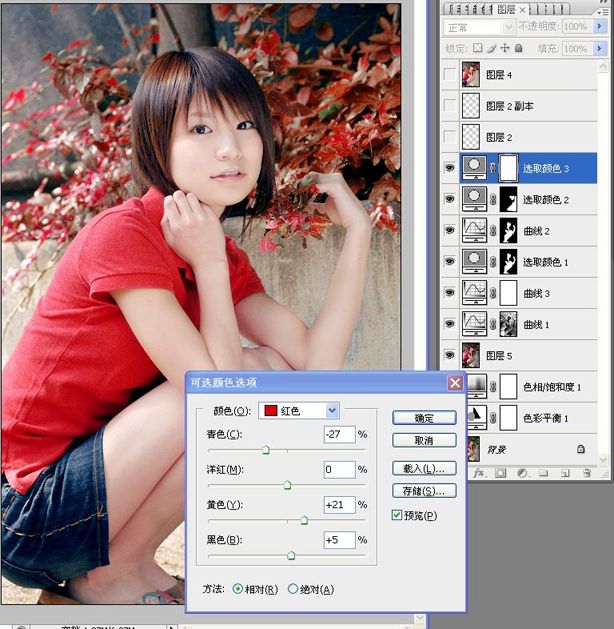The height and width of the screenshot is (629, 614).
Task: Select 选取颜色 1 adjustment icon
Action: (x=474, y=262)
